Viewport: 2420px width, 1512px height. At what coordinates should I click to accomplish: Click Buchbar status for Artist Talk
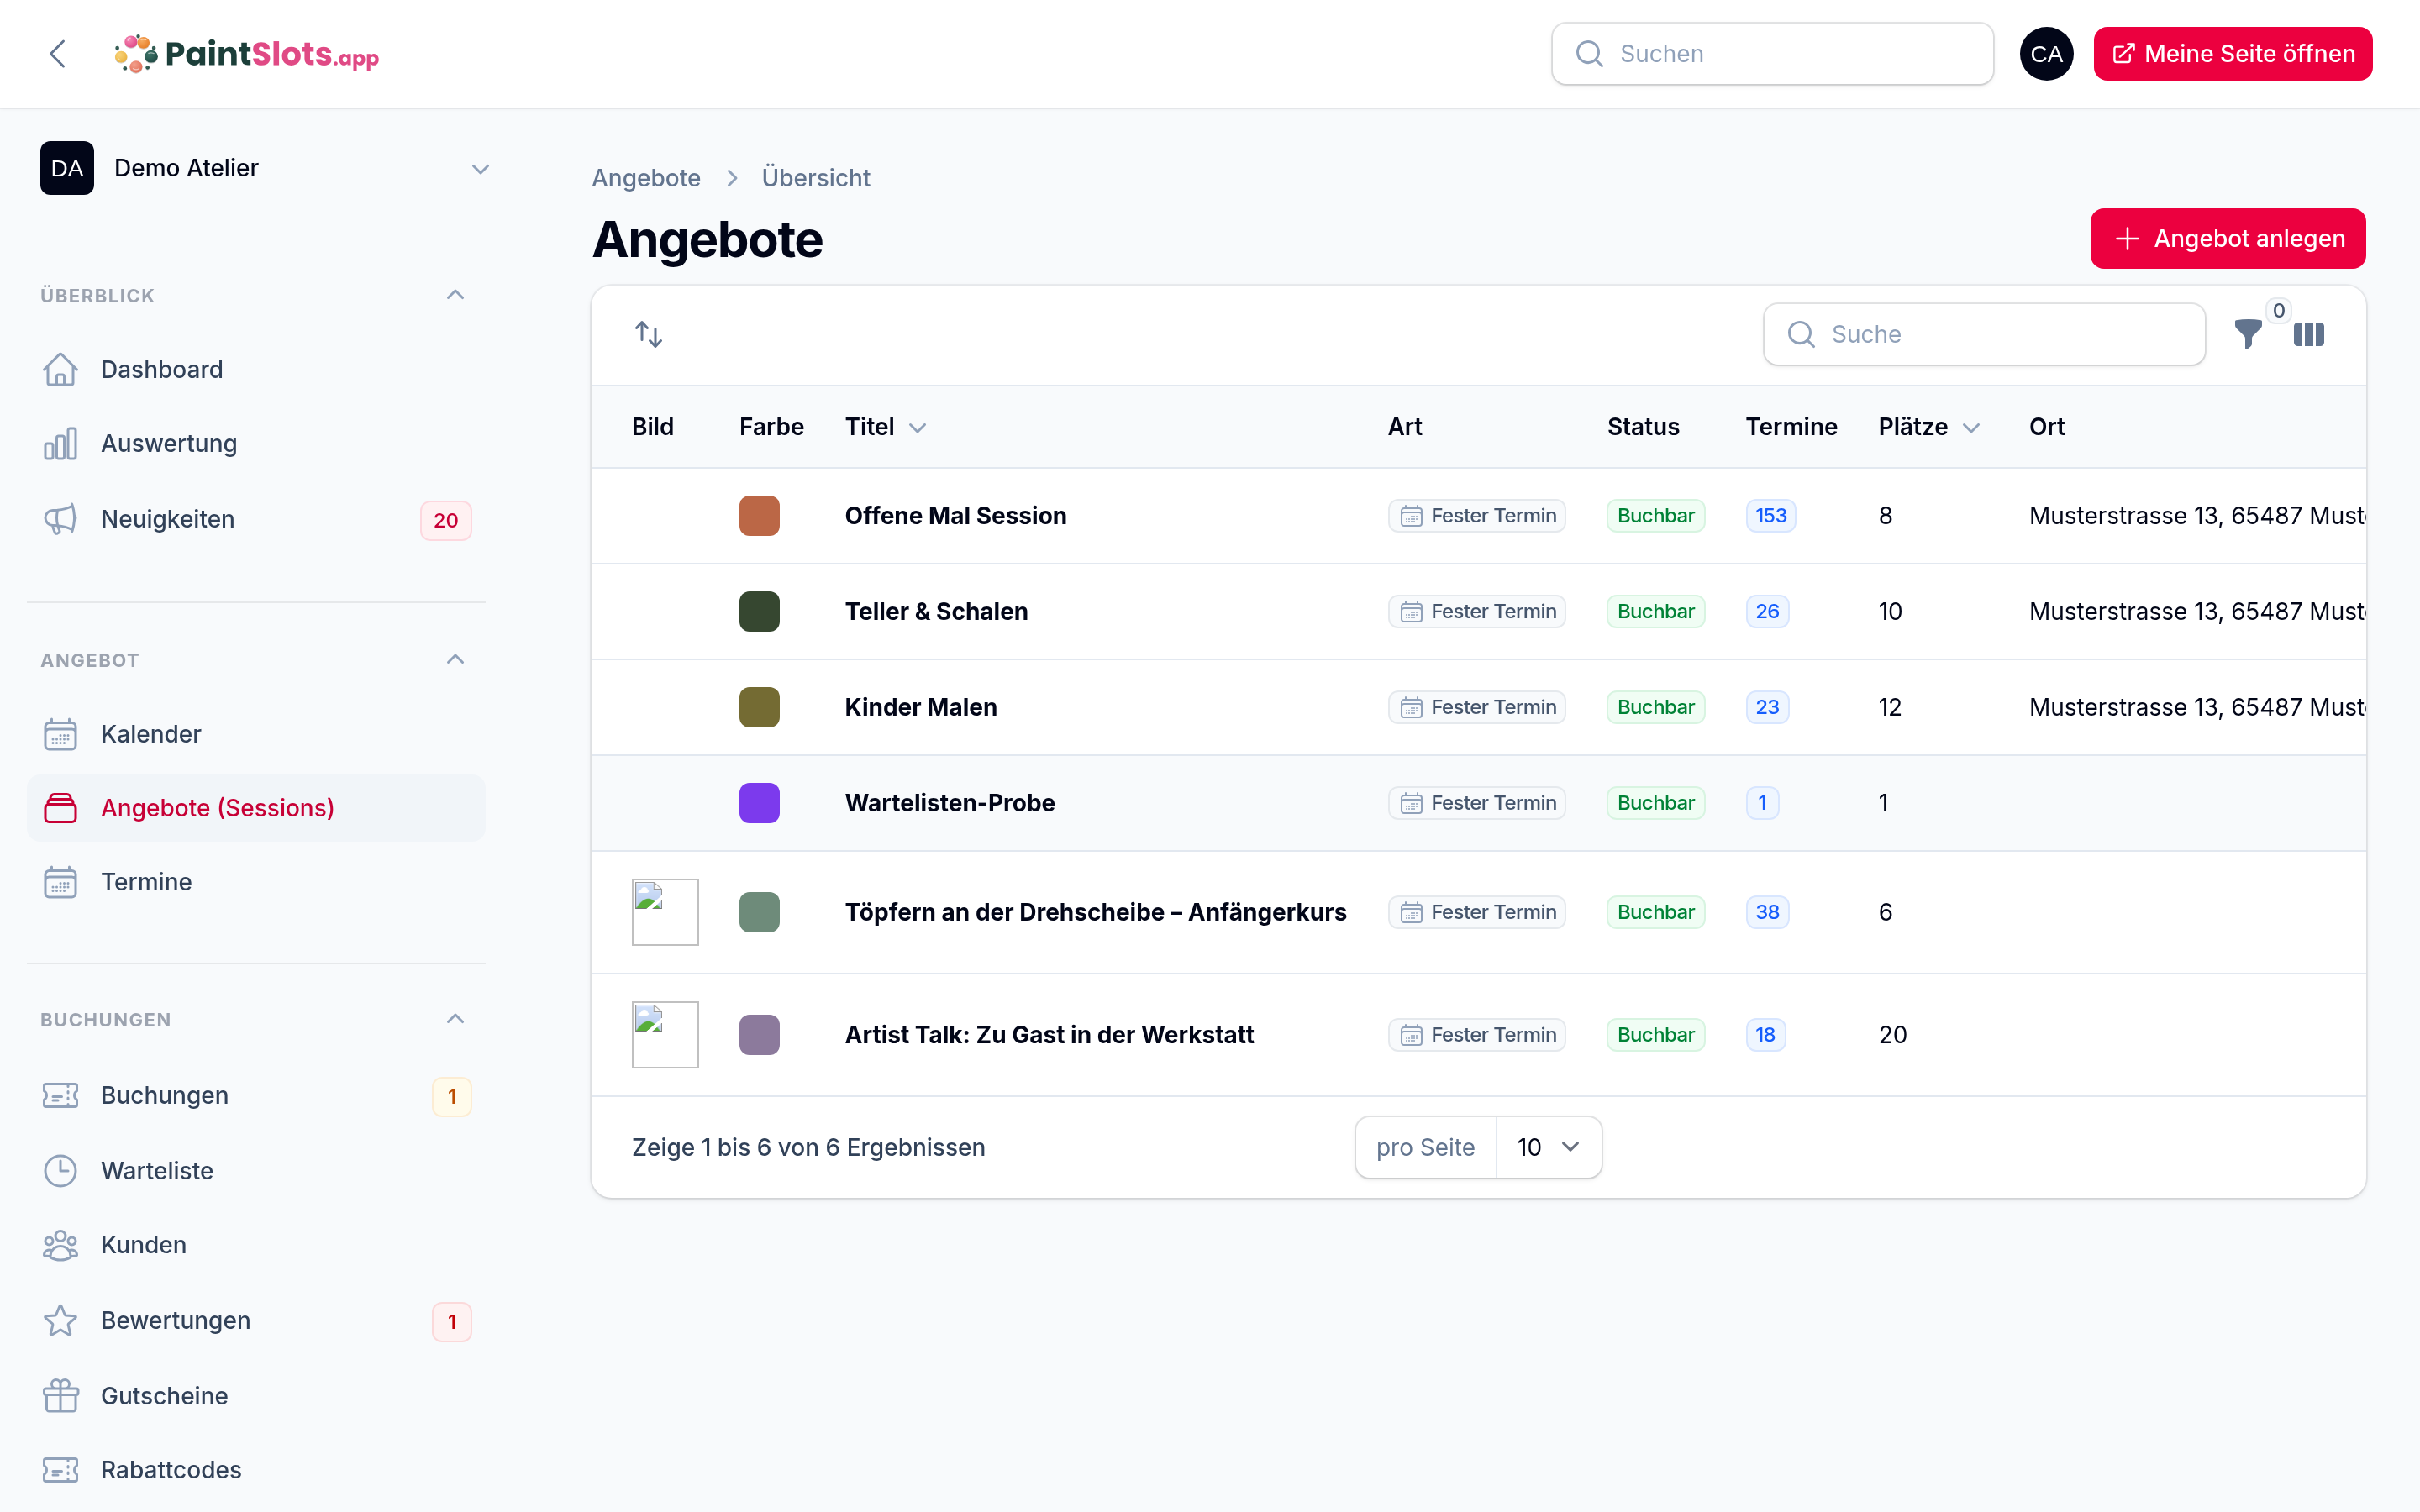pos(1655,1035)
